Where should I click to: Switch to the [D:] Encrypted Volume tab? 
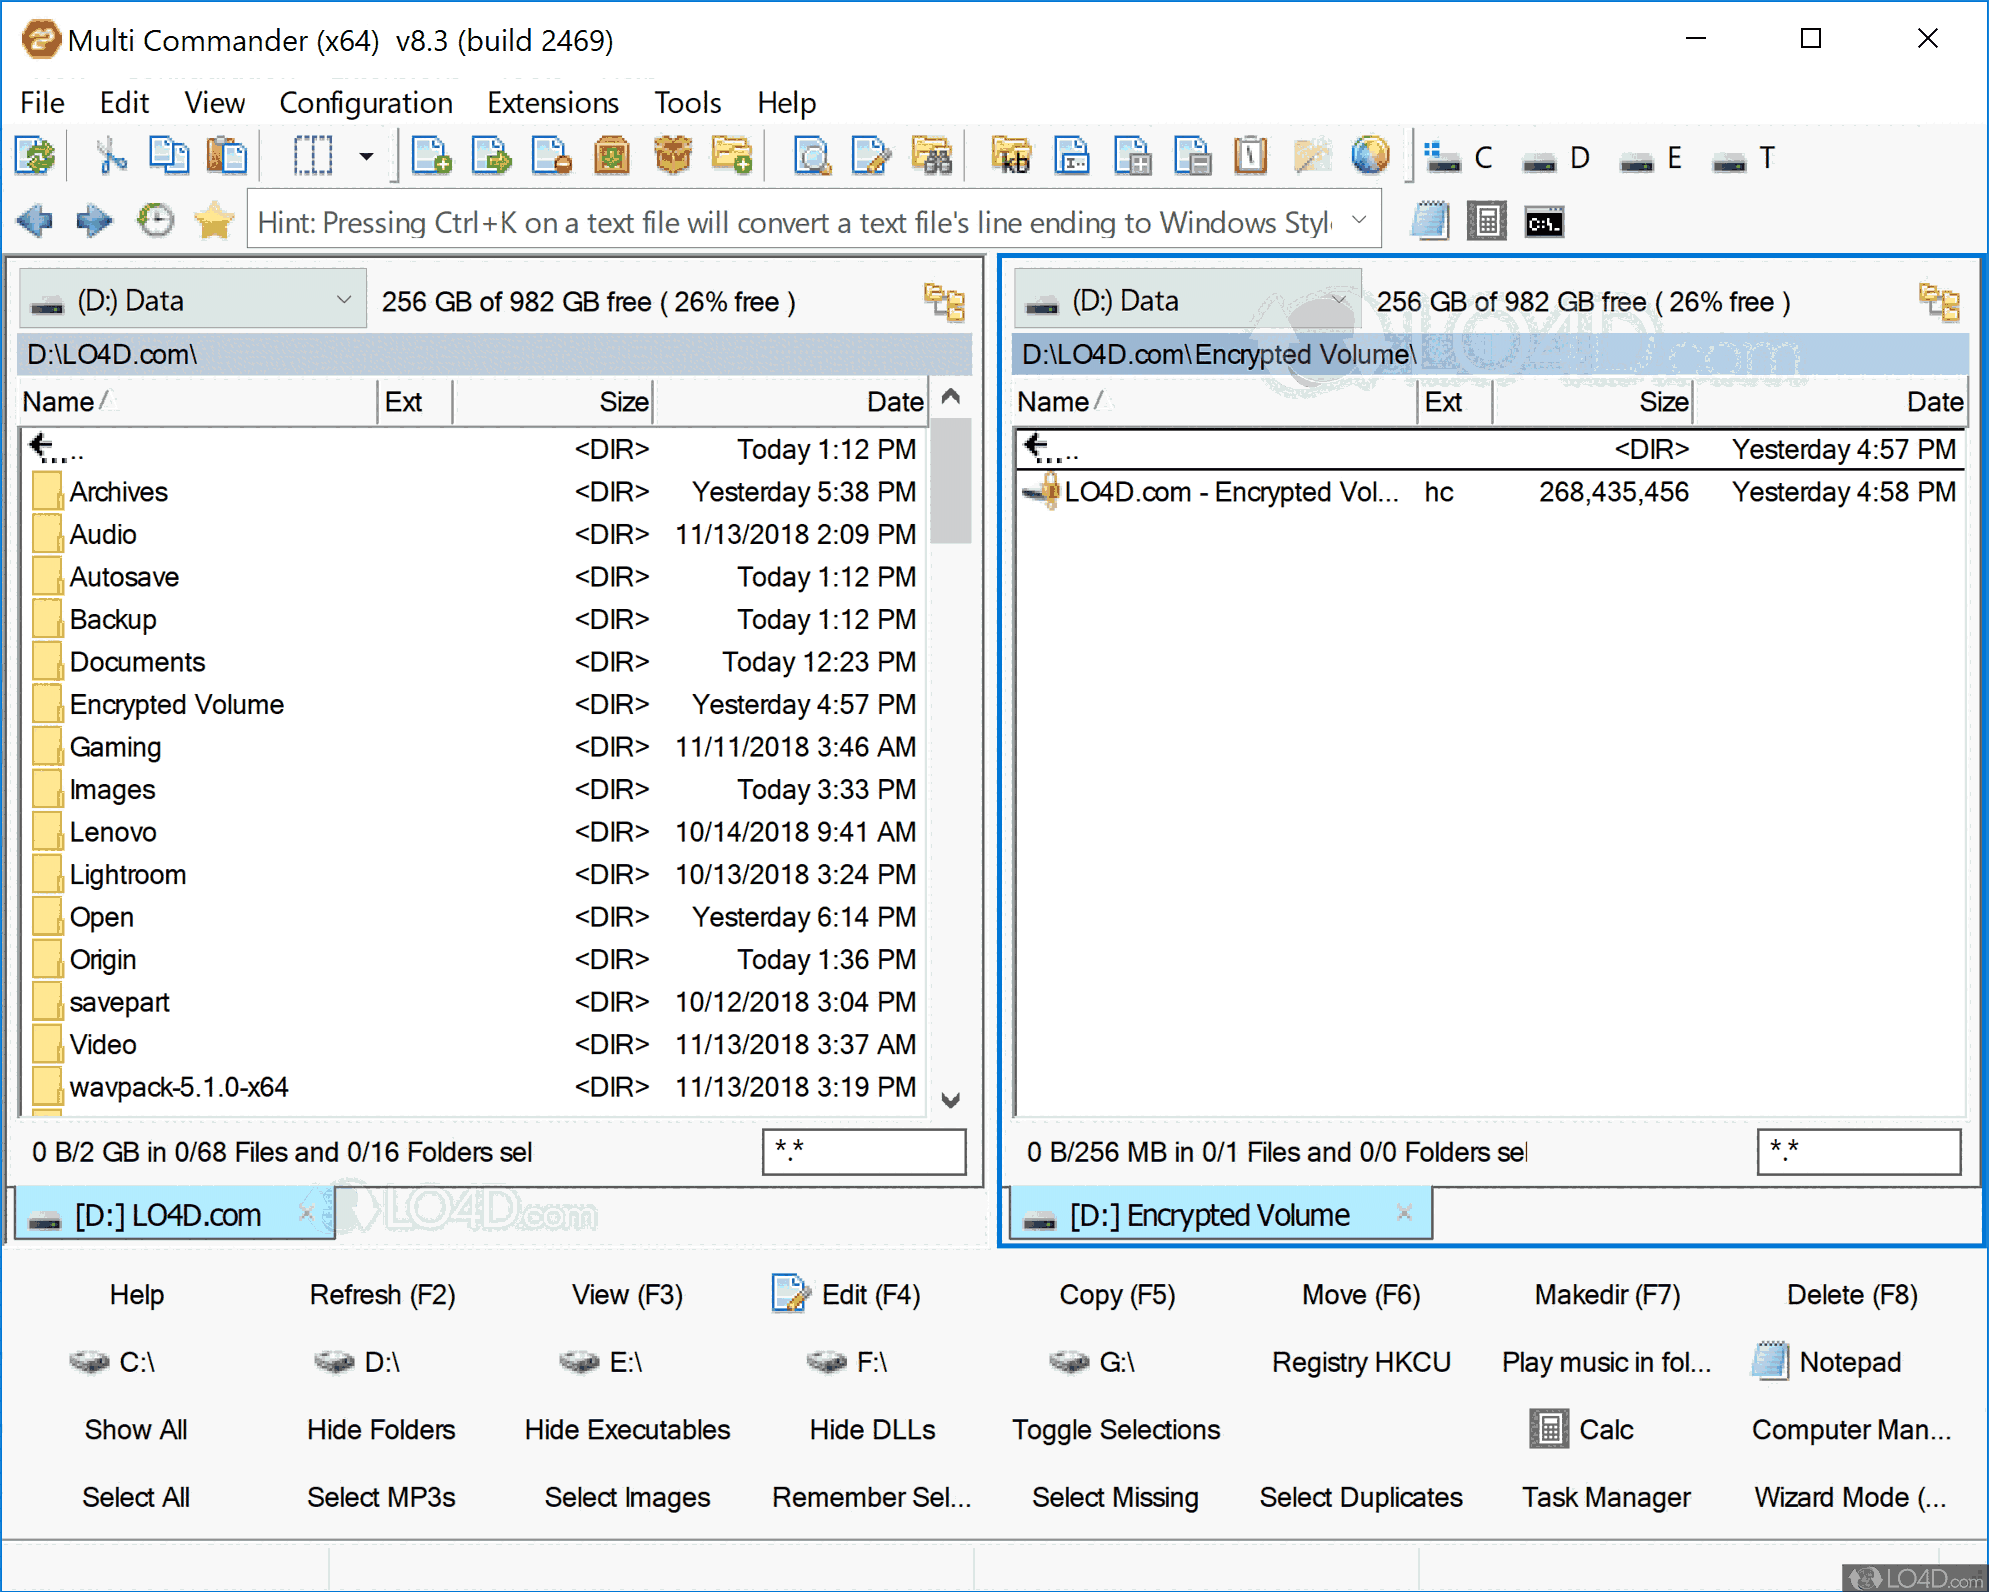click(x=1210, y=1214)
